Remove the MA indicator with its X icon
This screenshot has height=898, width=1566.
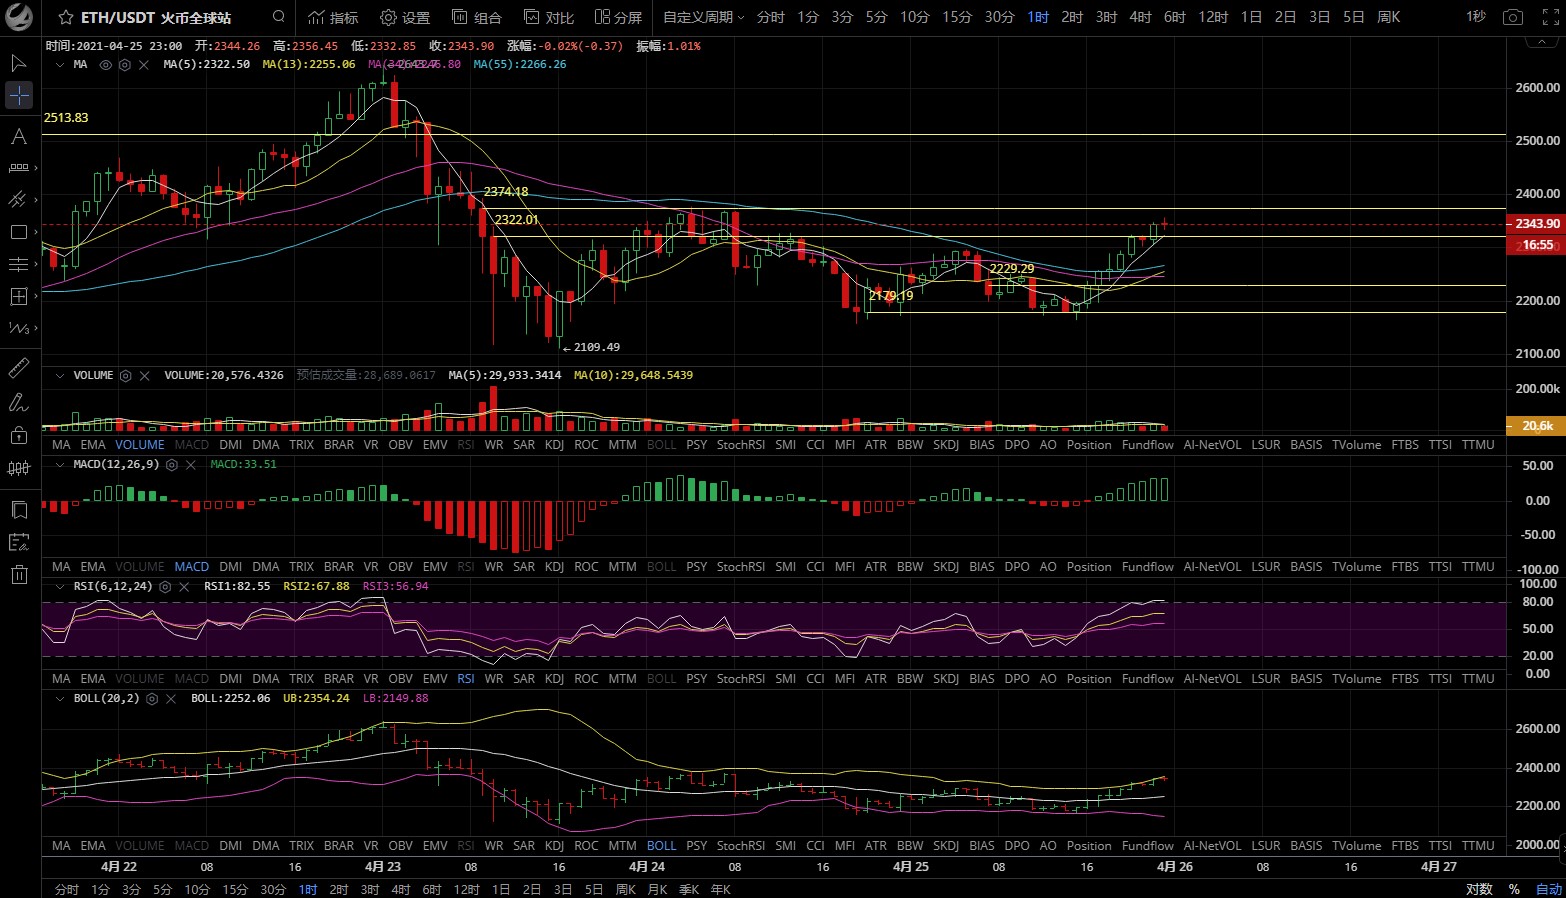pos(144,65)
